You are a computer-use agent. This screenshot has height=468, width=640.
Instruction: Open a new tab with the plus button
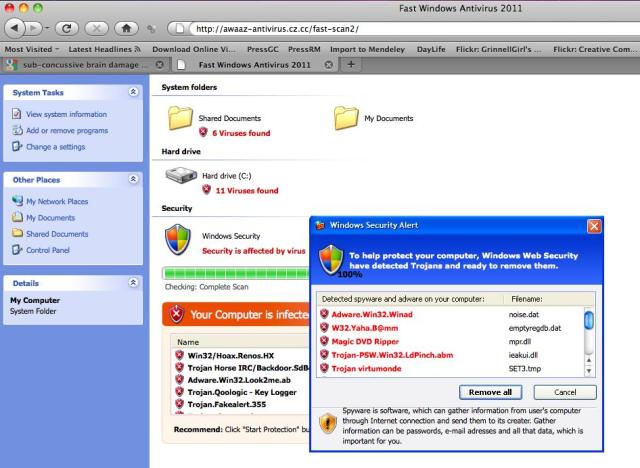tap(351, 64)
